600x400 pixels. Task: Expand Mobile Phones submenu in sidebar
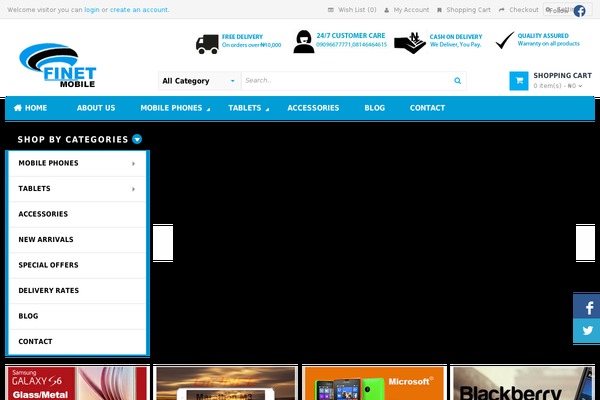click(133, 163)
